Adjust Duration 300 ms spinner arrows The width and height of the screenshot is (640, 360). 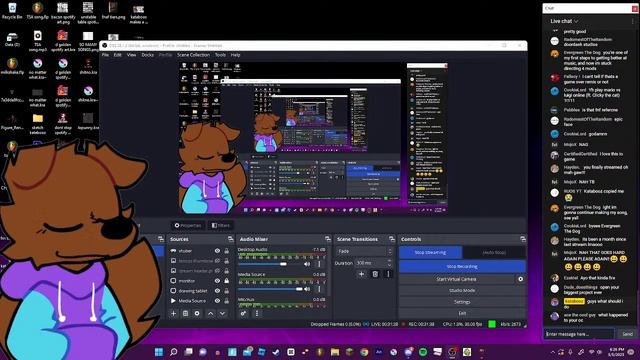tap(389, 263)
